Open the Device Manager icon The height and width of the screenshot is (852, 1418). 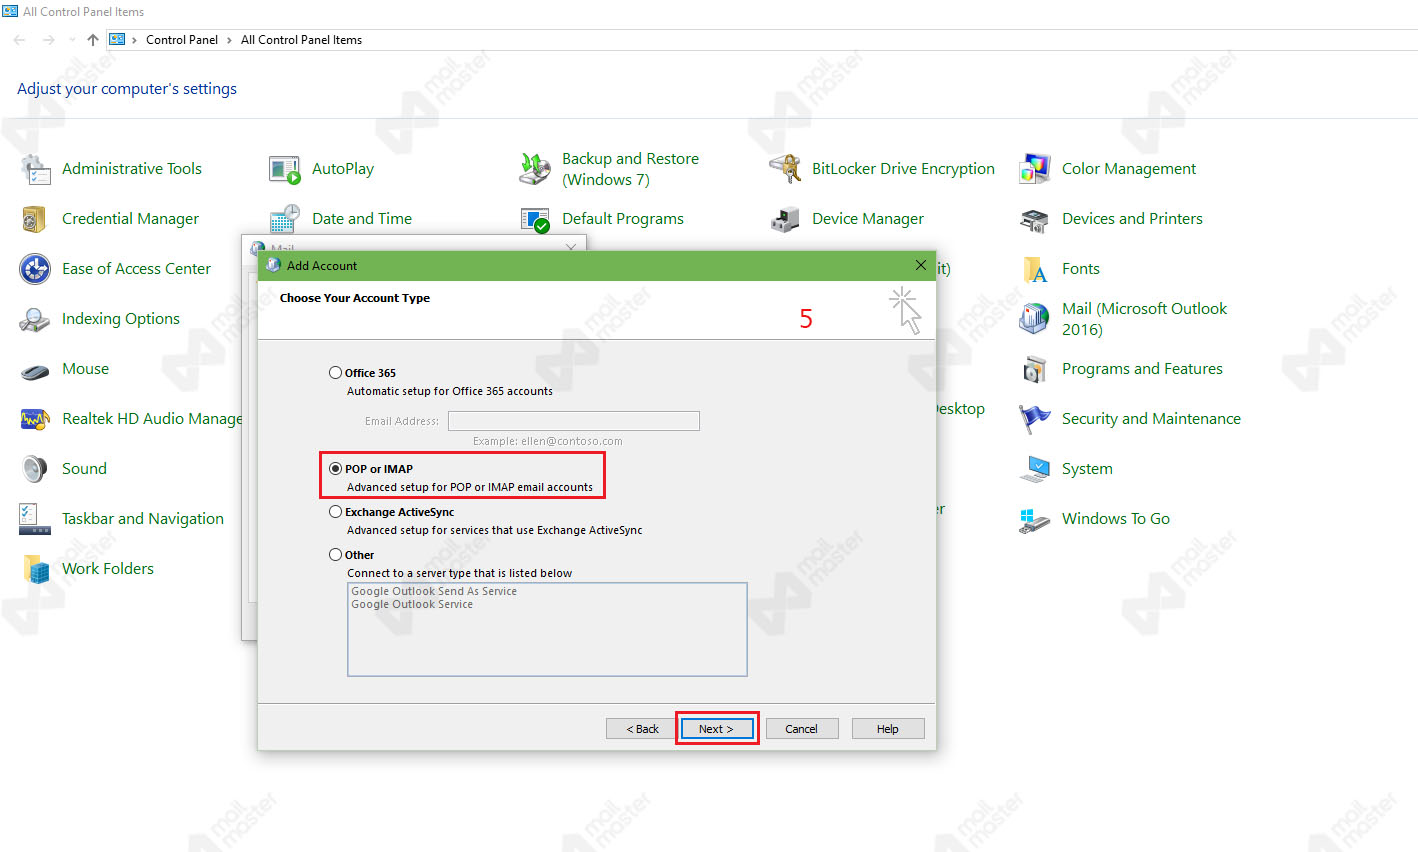point(785,219)
